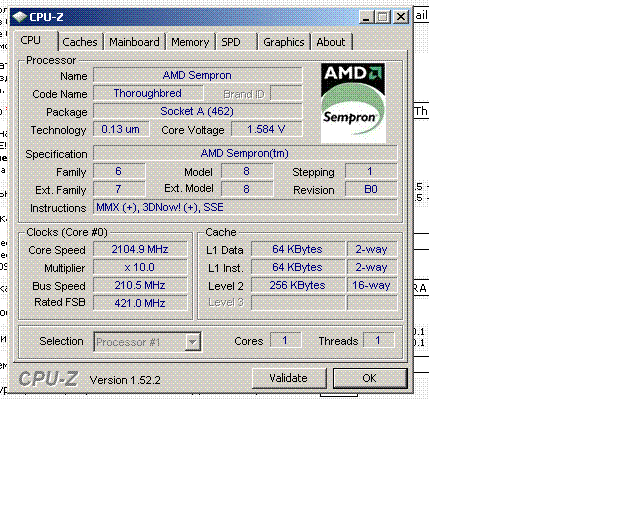Screen dimensions: 640x512
Task: Click the Package value Socket A (462)
Action: click(x=198, y=111)
